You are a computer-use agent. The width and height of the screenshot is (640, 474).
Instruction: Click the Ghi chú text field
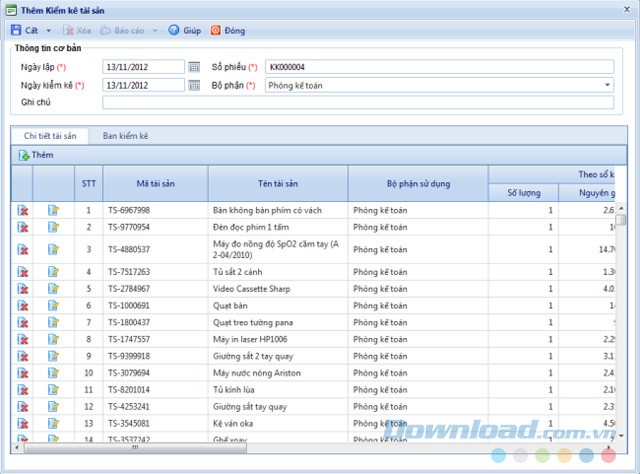point(357,102)
